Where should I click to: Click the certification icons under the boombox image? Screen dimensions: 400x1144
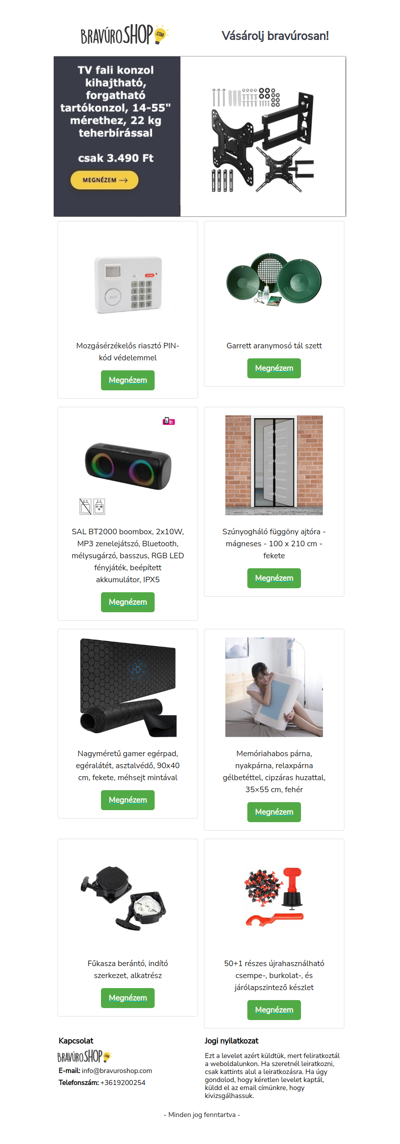(93, 505)
